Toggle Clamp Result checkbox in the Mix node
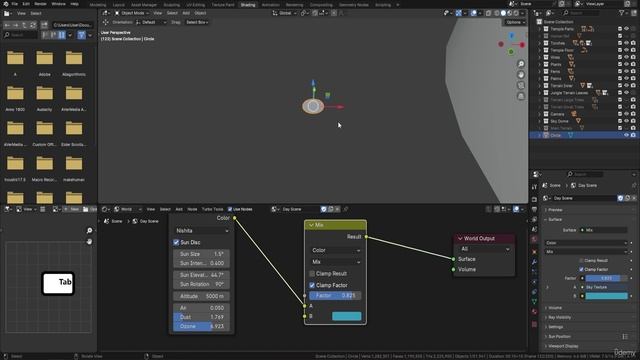The width and height of the screenshot is (640, 360). click(312, 273)
